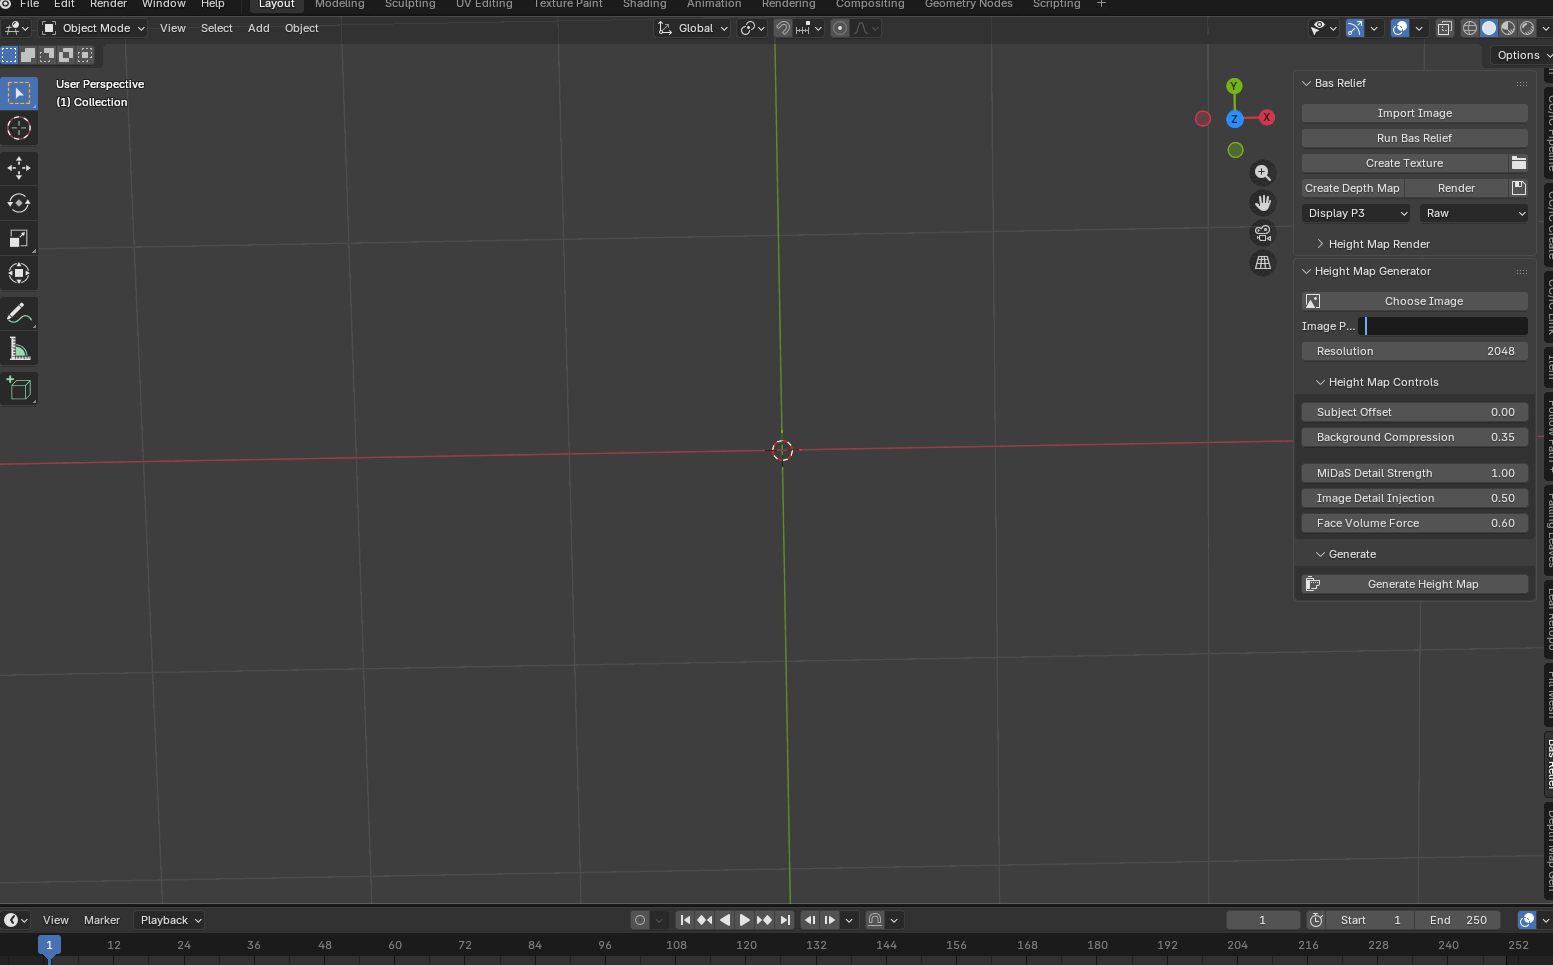This screenshot has width=1553, height=965.
Task: Open the timeline View menu
Action: [56, 920]
